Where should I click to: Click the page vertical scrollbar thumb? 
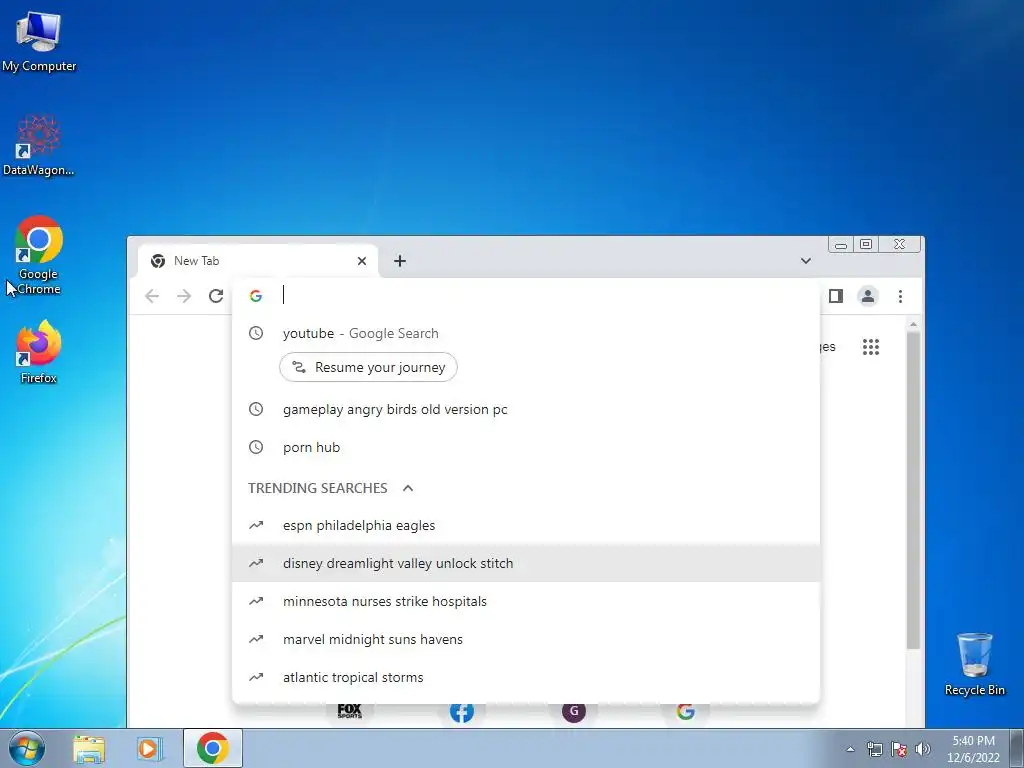(913, 490)
